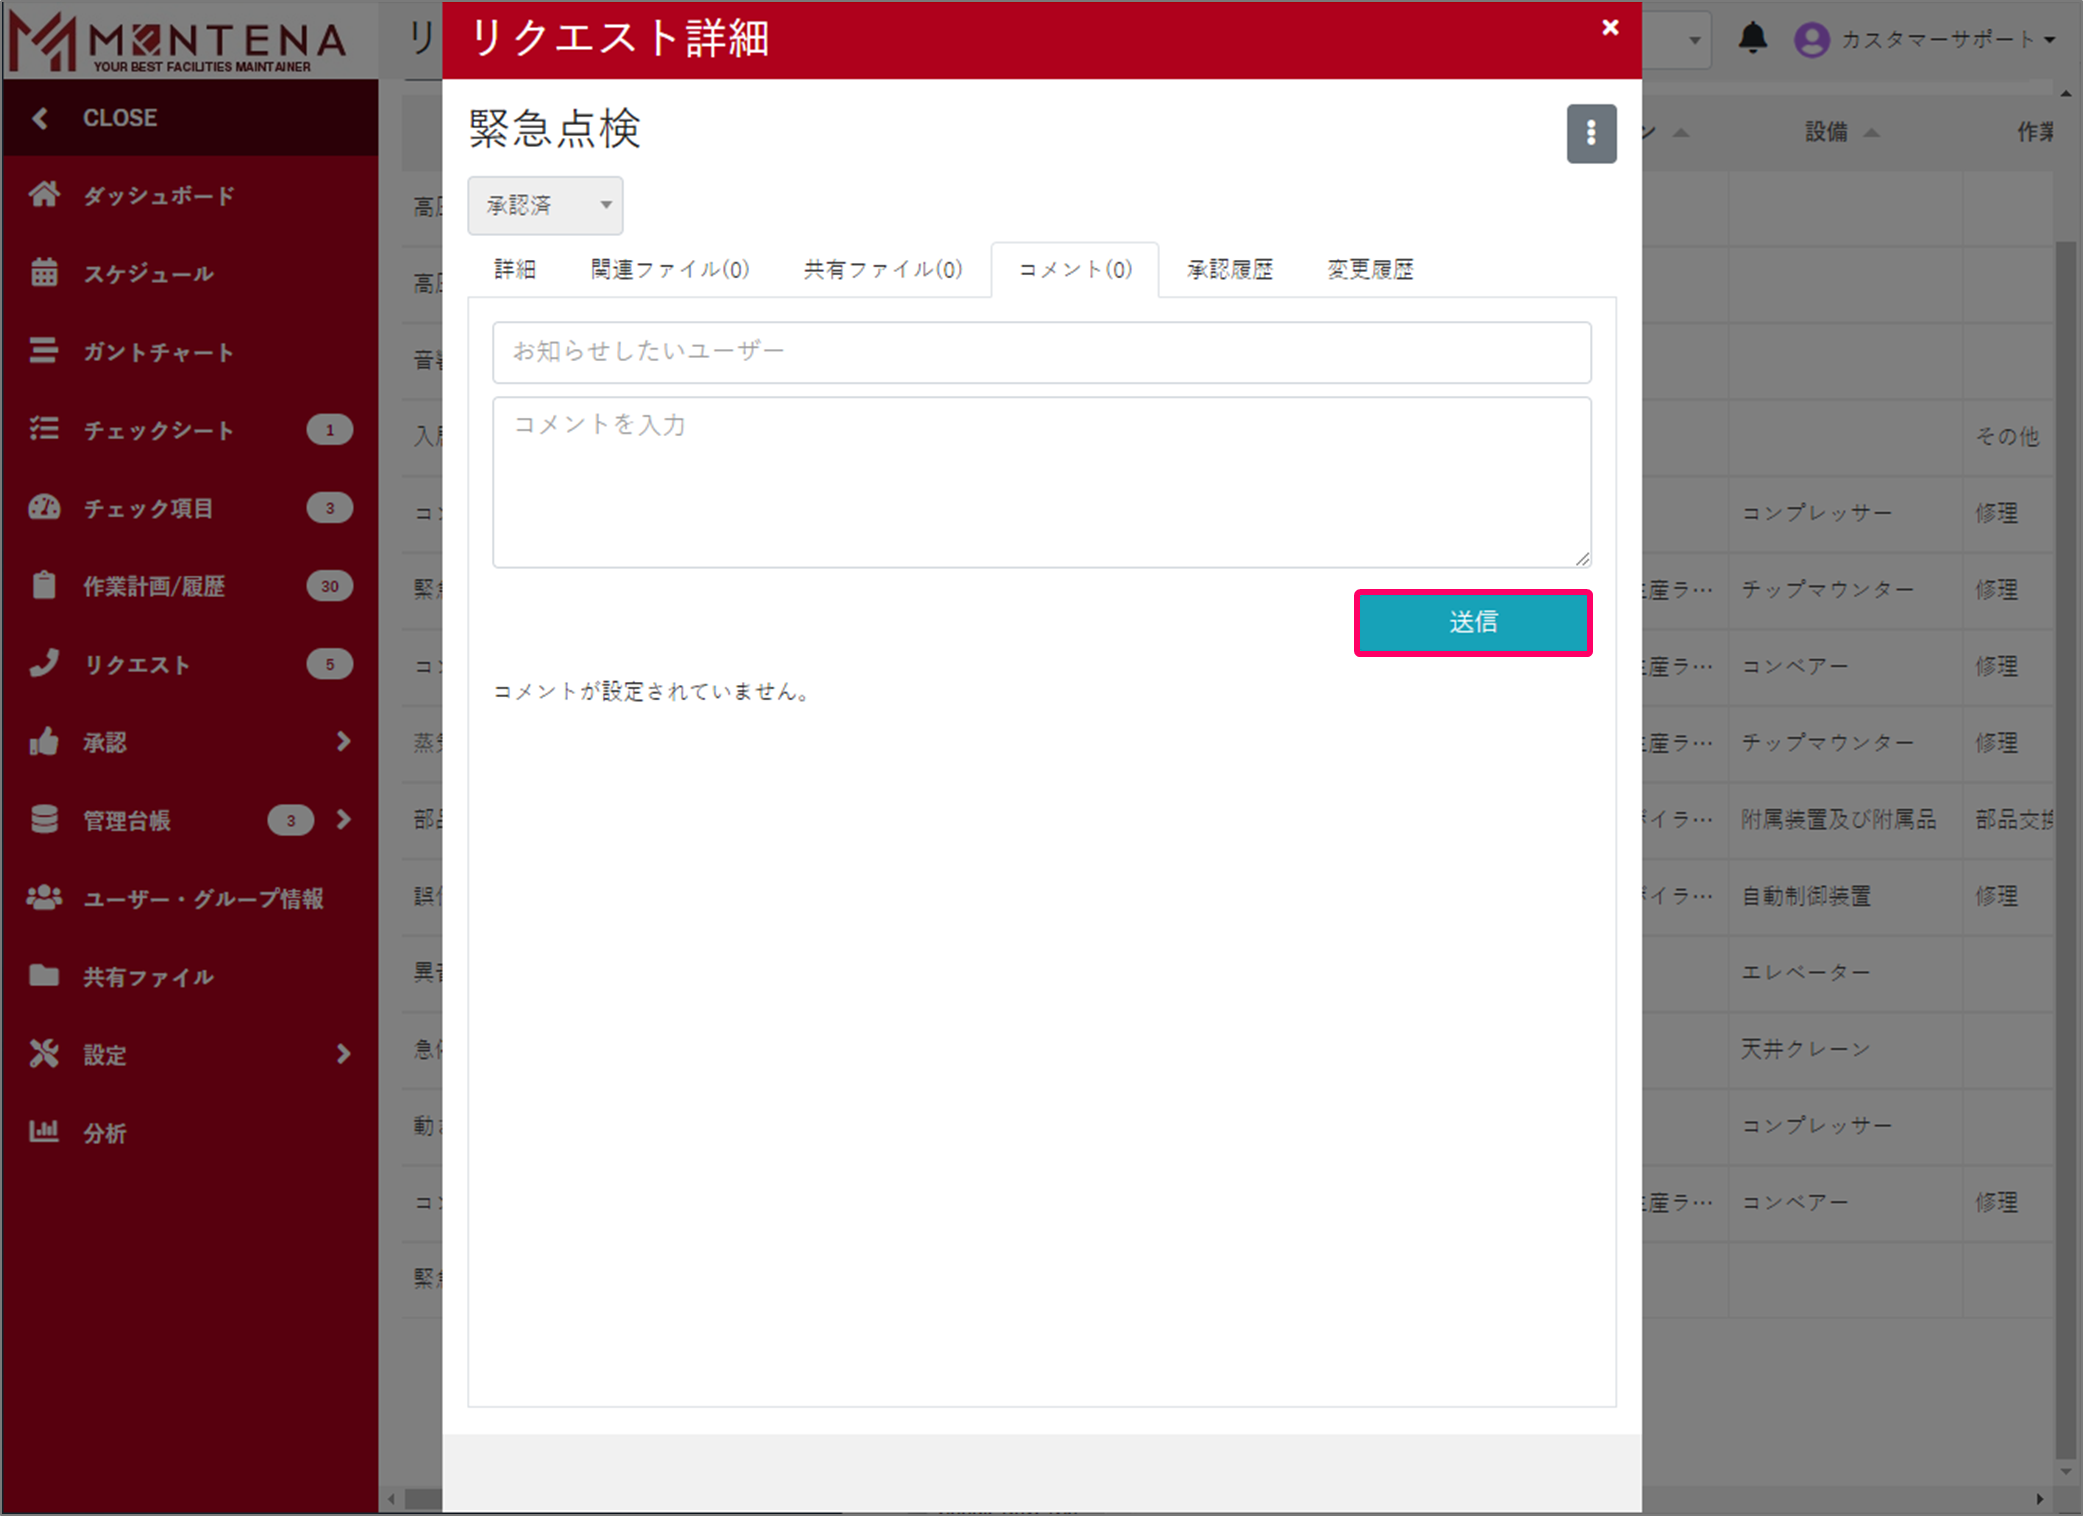Focus the お知らせしたいユーザー field
The height and width of the screenshot is (1516, 2083).
(x=1041, y=351)
